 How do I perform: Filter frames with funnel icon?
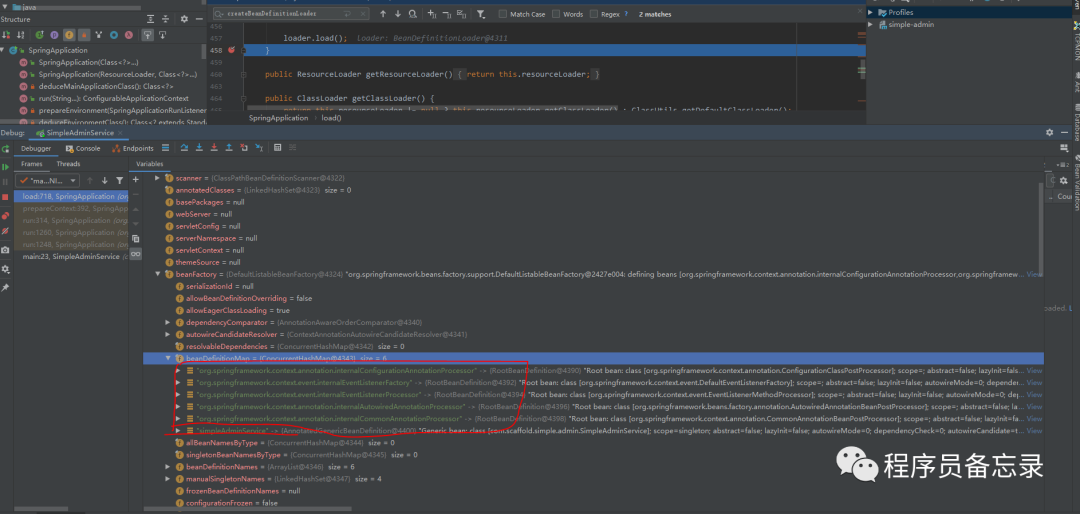[120, 181]
